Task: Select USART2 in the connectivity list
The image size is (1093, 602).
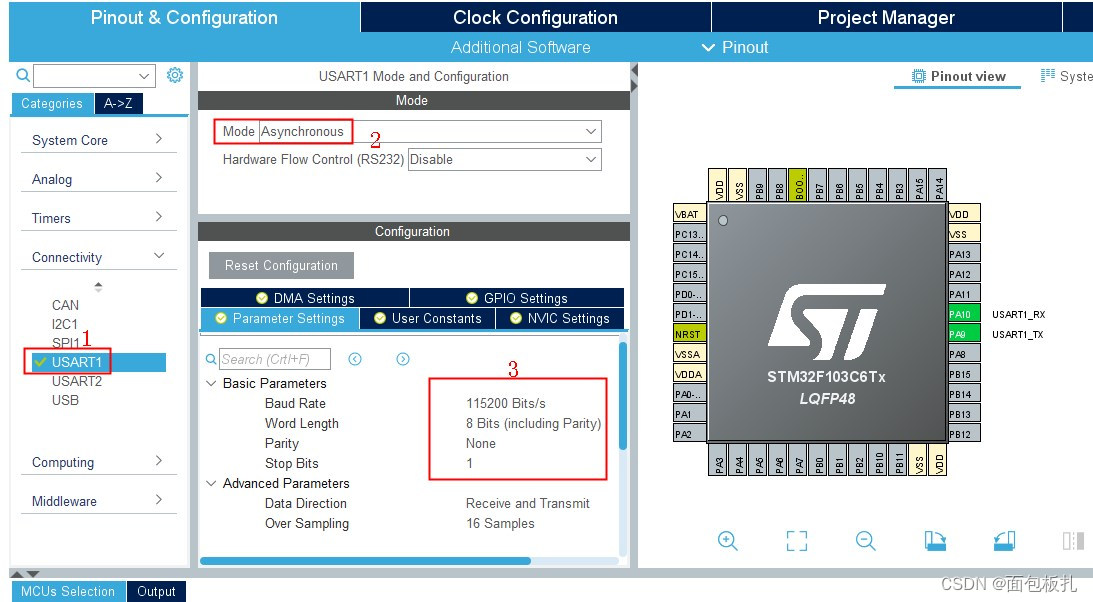Action: 77,381
